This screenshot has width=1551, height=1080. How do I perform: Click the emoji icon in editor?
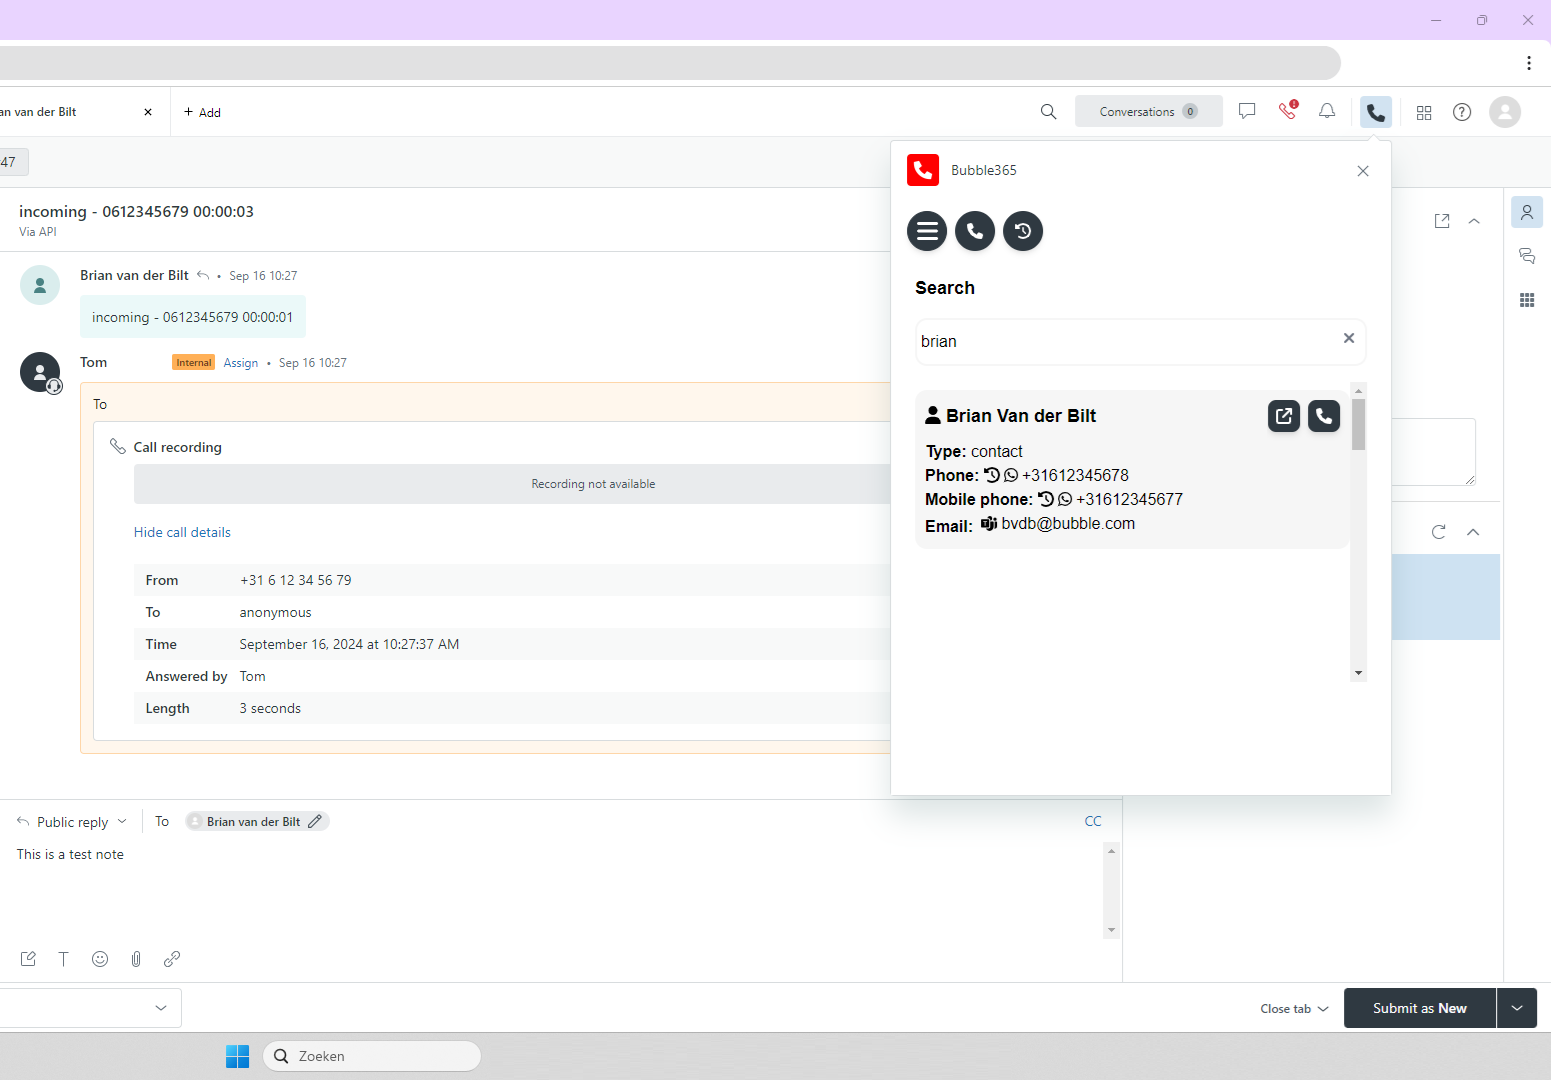100,959
